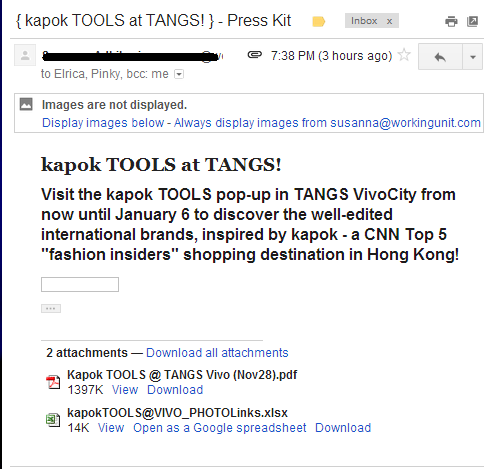Click 'Kapok TOOLS @ TANGS Vivo (Nov28).pdf' filename
This screenshot has height=469, width=490.
click(x=182, y=375)
